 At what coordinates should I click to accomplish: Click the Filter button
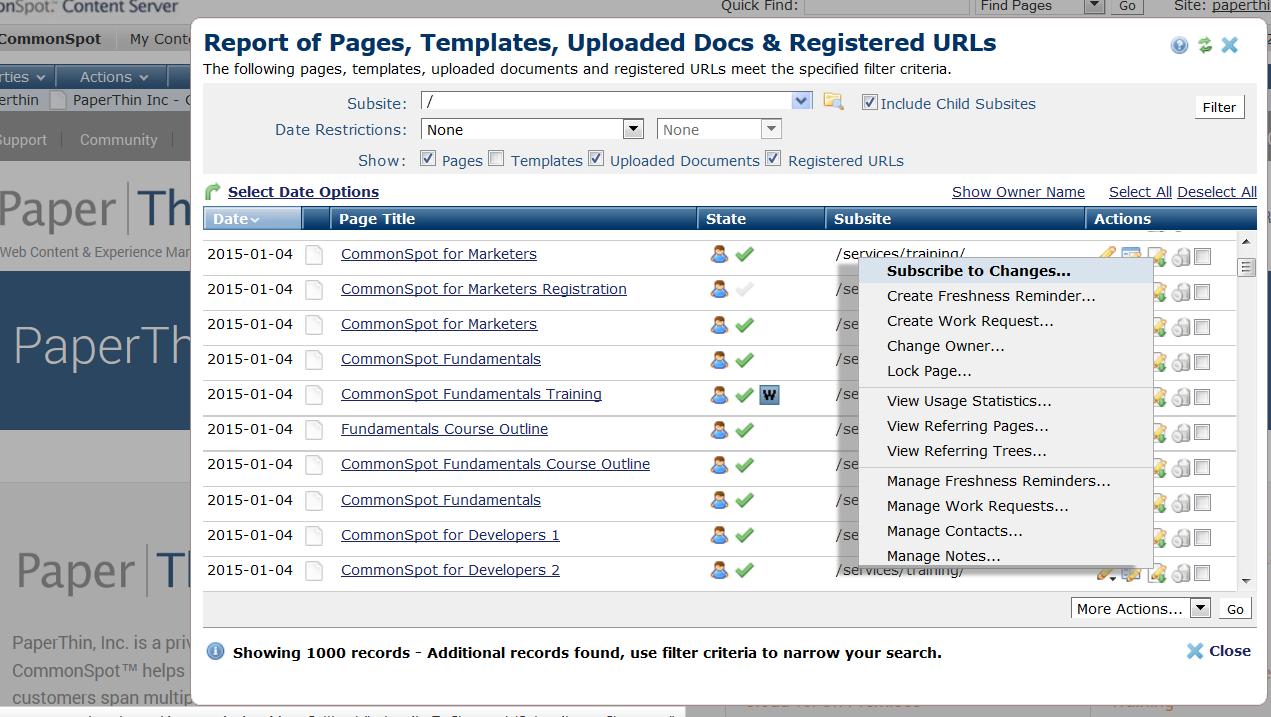(1219, 107)
